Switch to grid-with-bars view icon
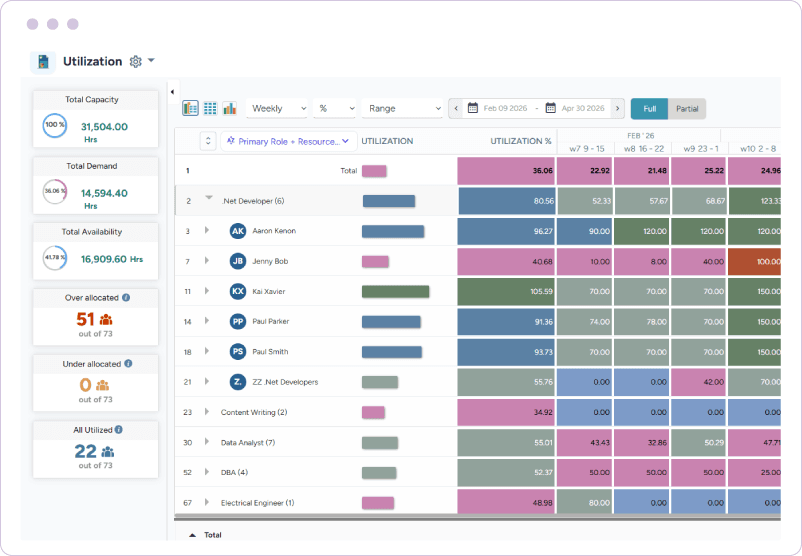This screenshot has width=802, height=556. [x=190, y=108]
